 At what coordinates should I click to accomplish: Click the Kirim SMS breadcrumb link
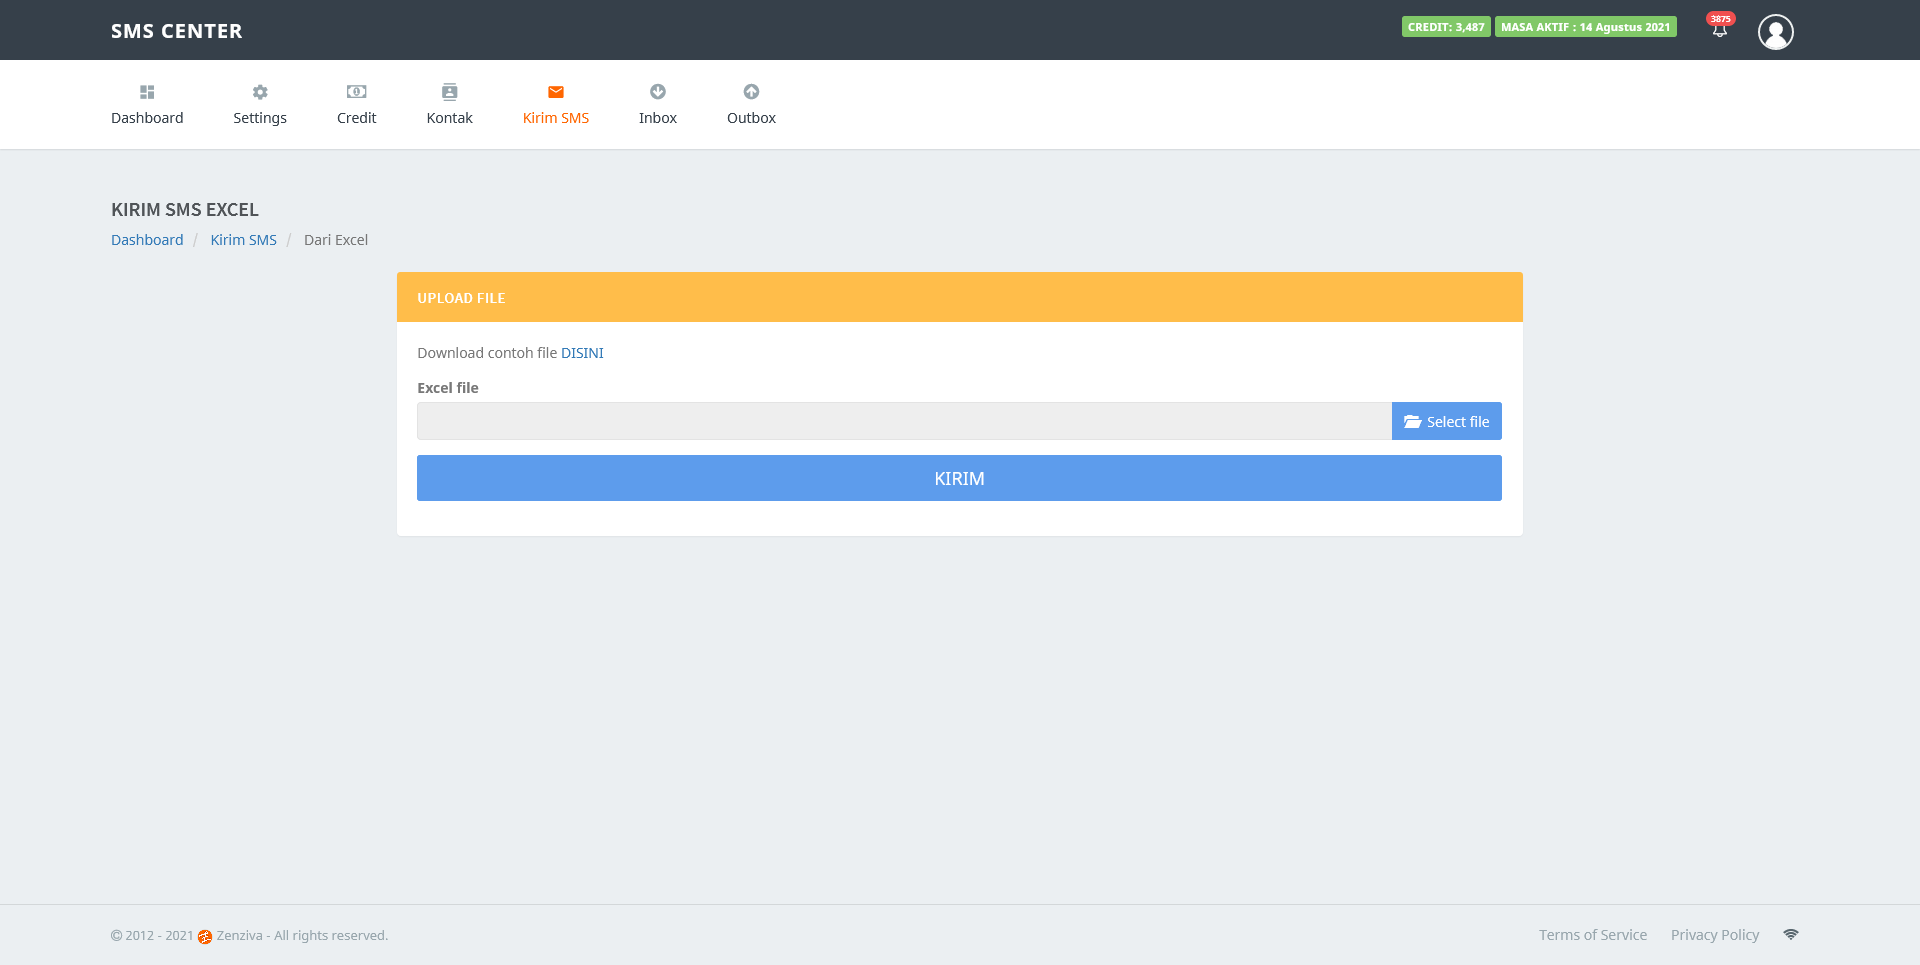click(243, 240)
